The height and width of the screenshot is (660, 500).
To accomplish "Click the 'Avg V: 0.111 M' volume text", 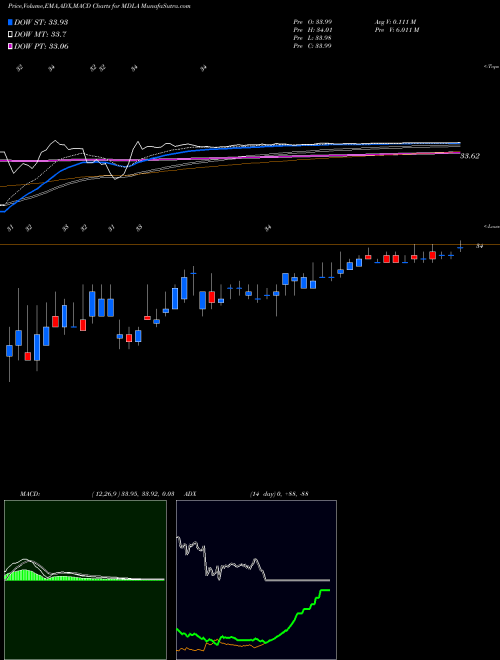I will pyautogui.click(x=395, y=22).
